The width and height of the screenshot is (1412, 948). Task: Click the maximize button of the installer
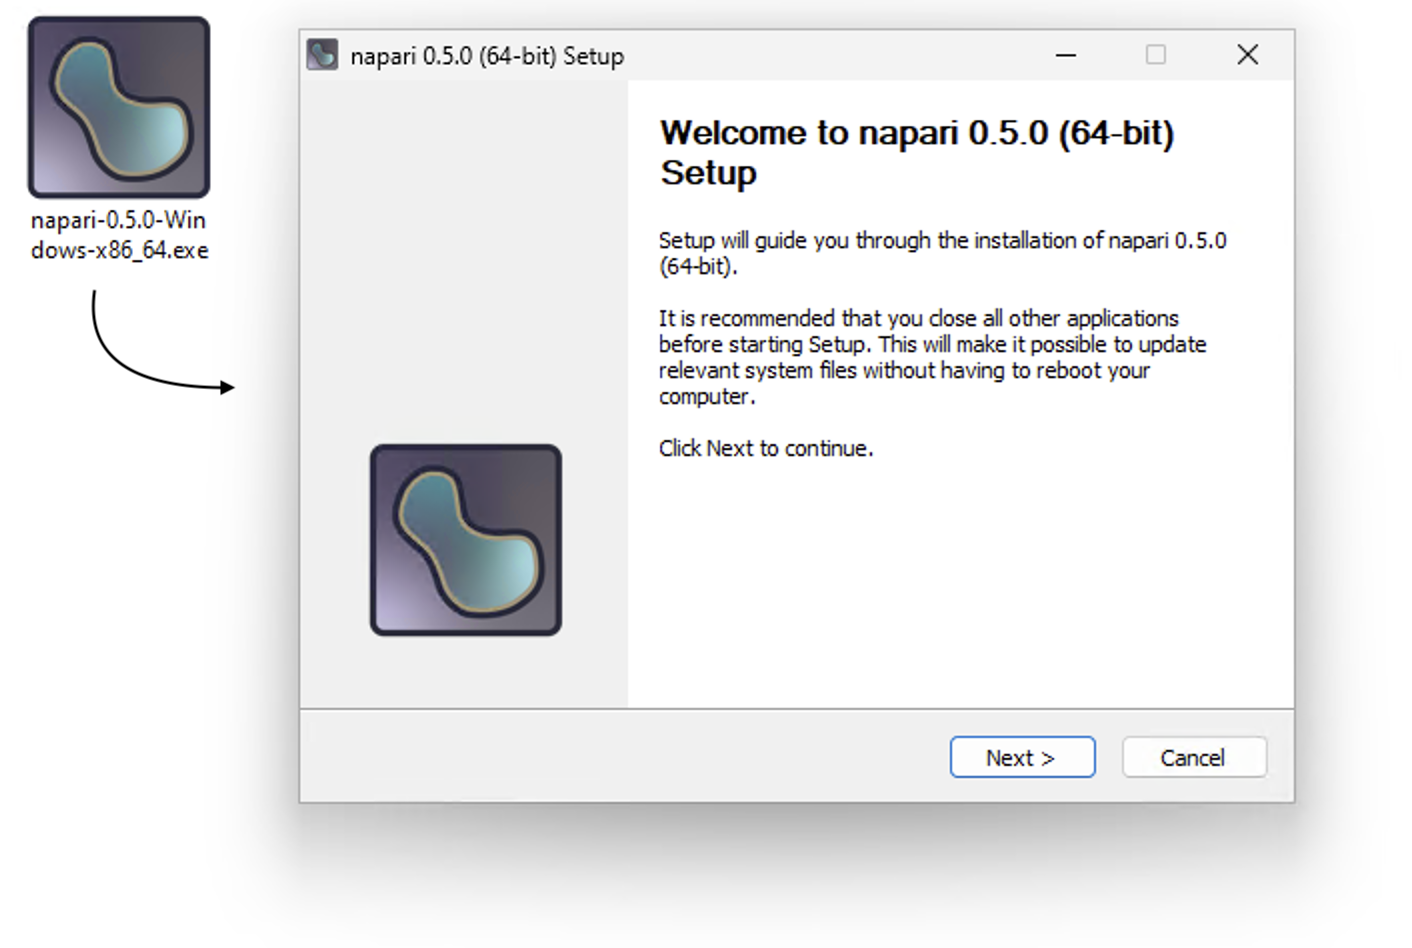point(1155,56)
